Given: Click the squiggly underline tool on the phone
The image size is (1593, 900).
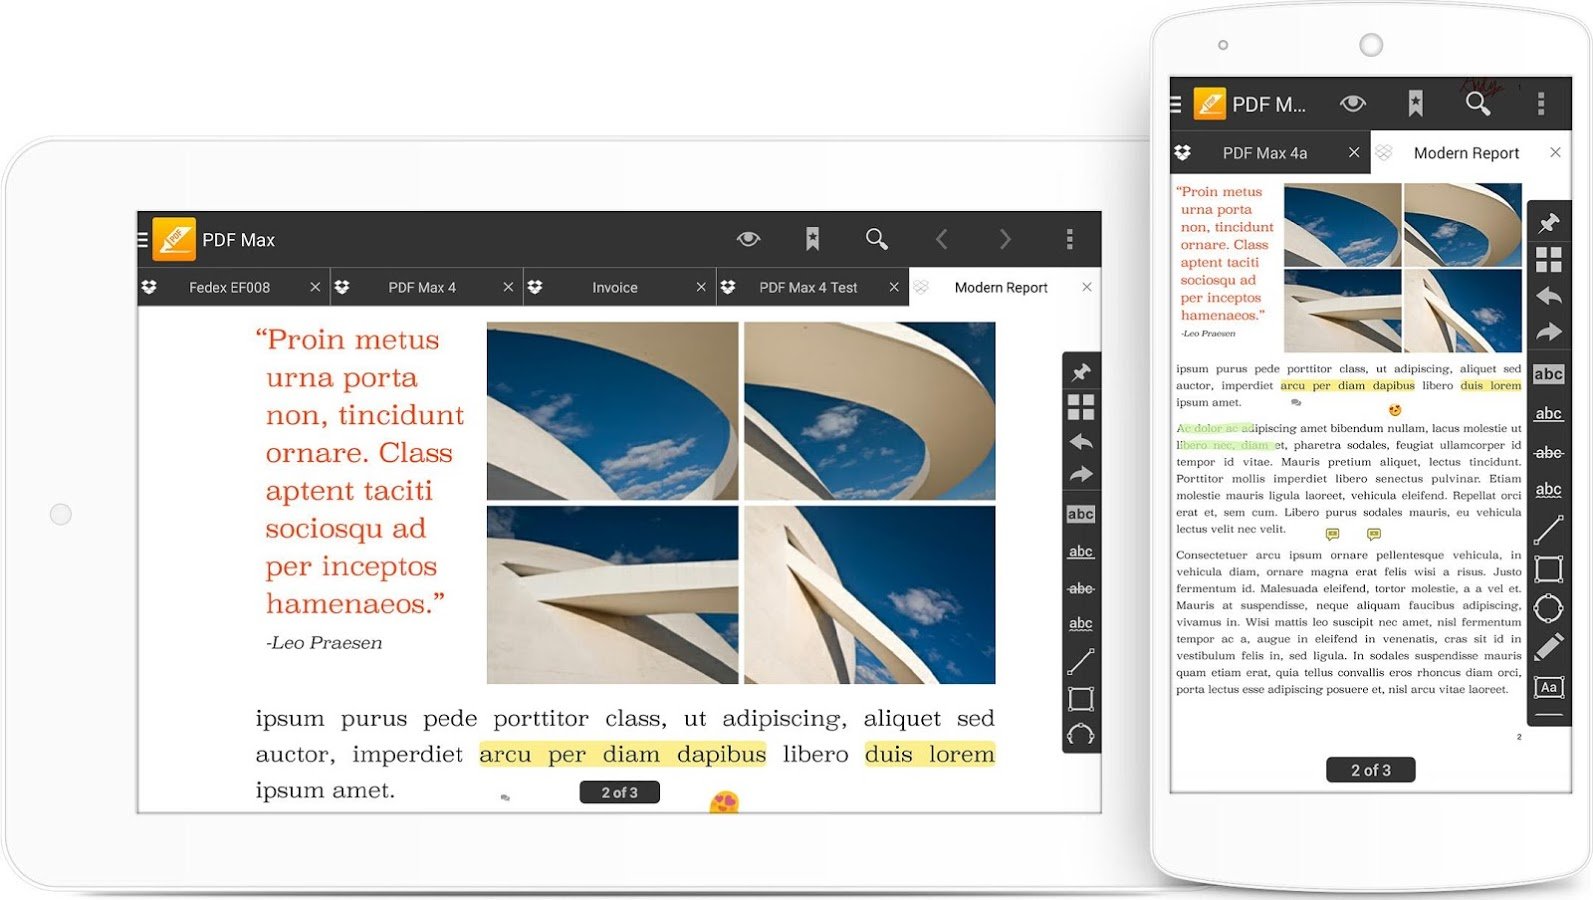Looking at the screenshot, I should pyautogui.click(x=1548, y=490).
